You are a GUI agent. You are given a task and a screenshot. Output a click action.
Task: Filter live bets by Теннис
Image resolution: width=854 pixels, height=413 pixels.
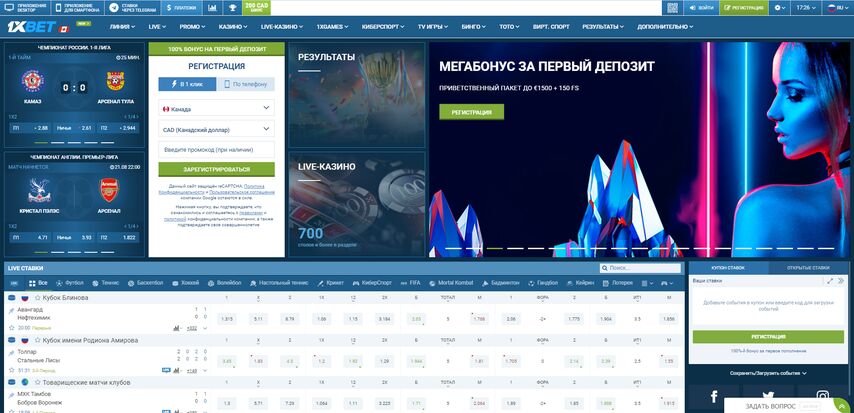tap(105, 283)
